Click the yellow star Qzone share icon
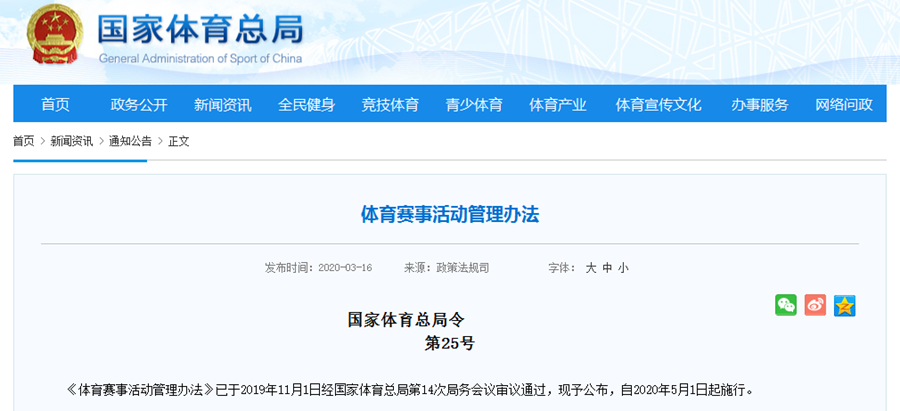 (x=844, y=305)
